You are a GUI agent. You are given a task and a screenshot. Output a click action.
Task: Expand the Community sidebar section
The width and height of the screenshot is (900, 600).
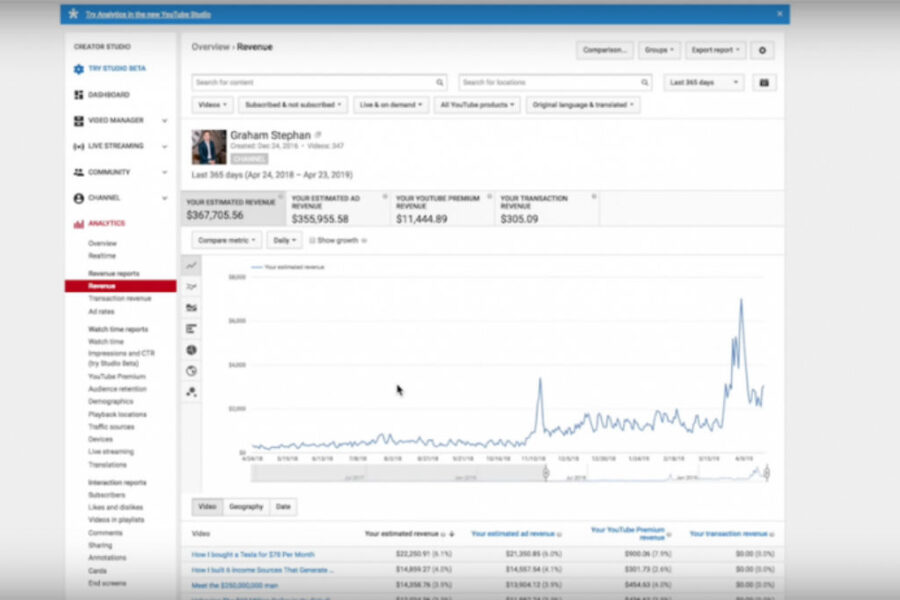pyautogui.click(x=165, y=172)
